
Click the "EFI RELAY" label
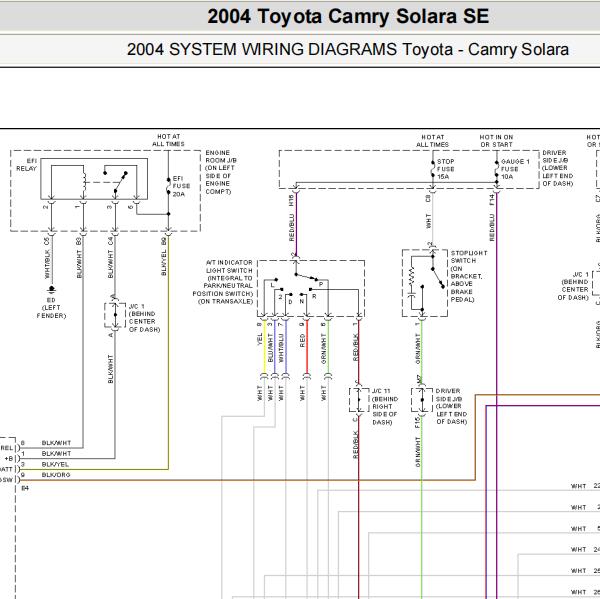[26, 165]
